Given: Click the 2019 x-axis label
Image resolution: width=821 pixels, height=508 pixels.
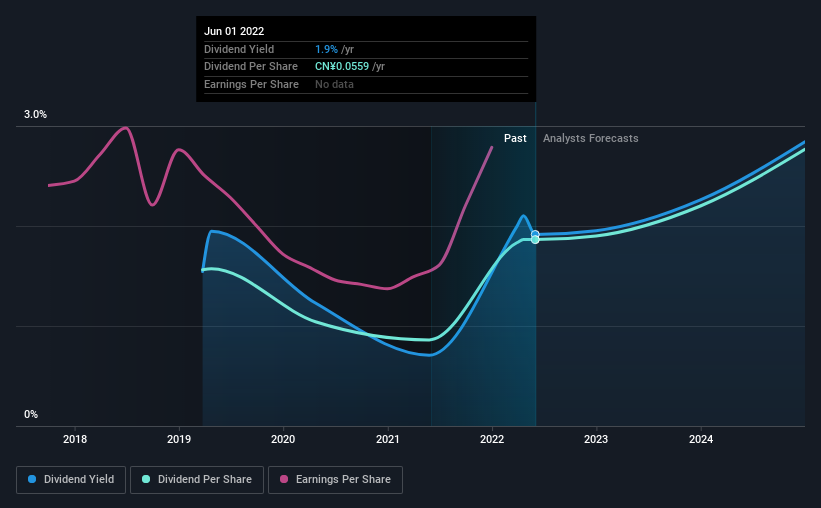Looking at the screenshot, I should (179, 439).
